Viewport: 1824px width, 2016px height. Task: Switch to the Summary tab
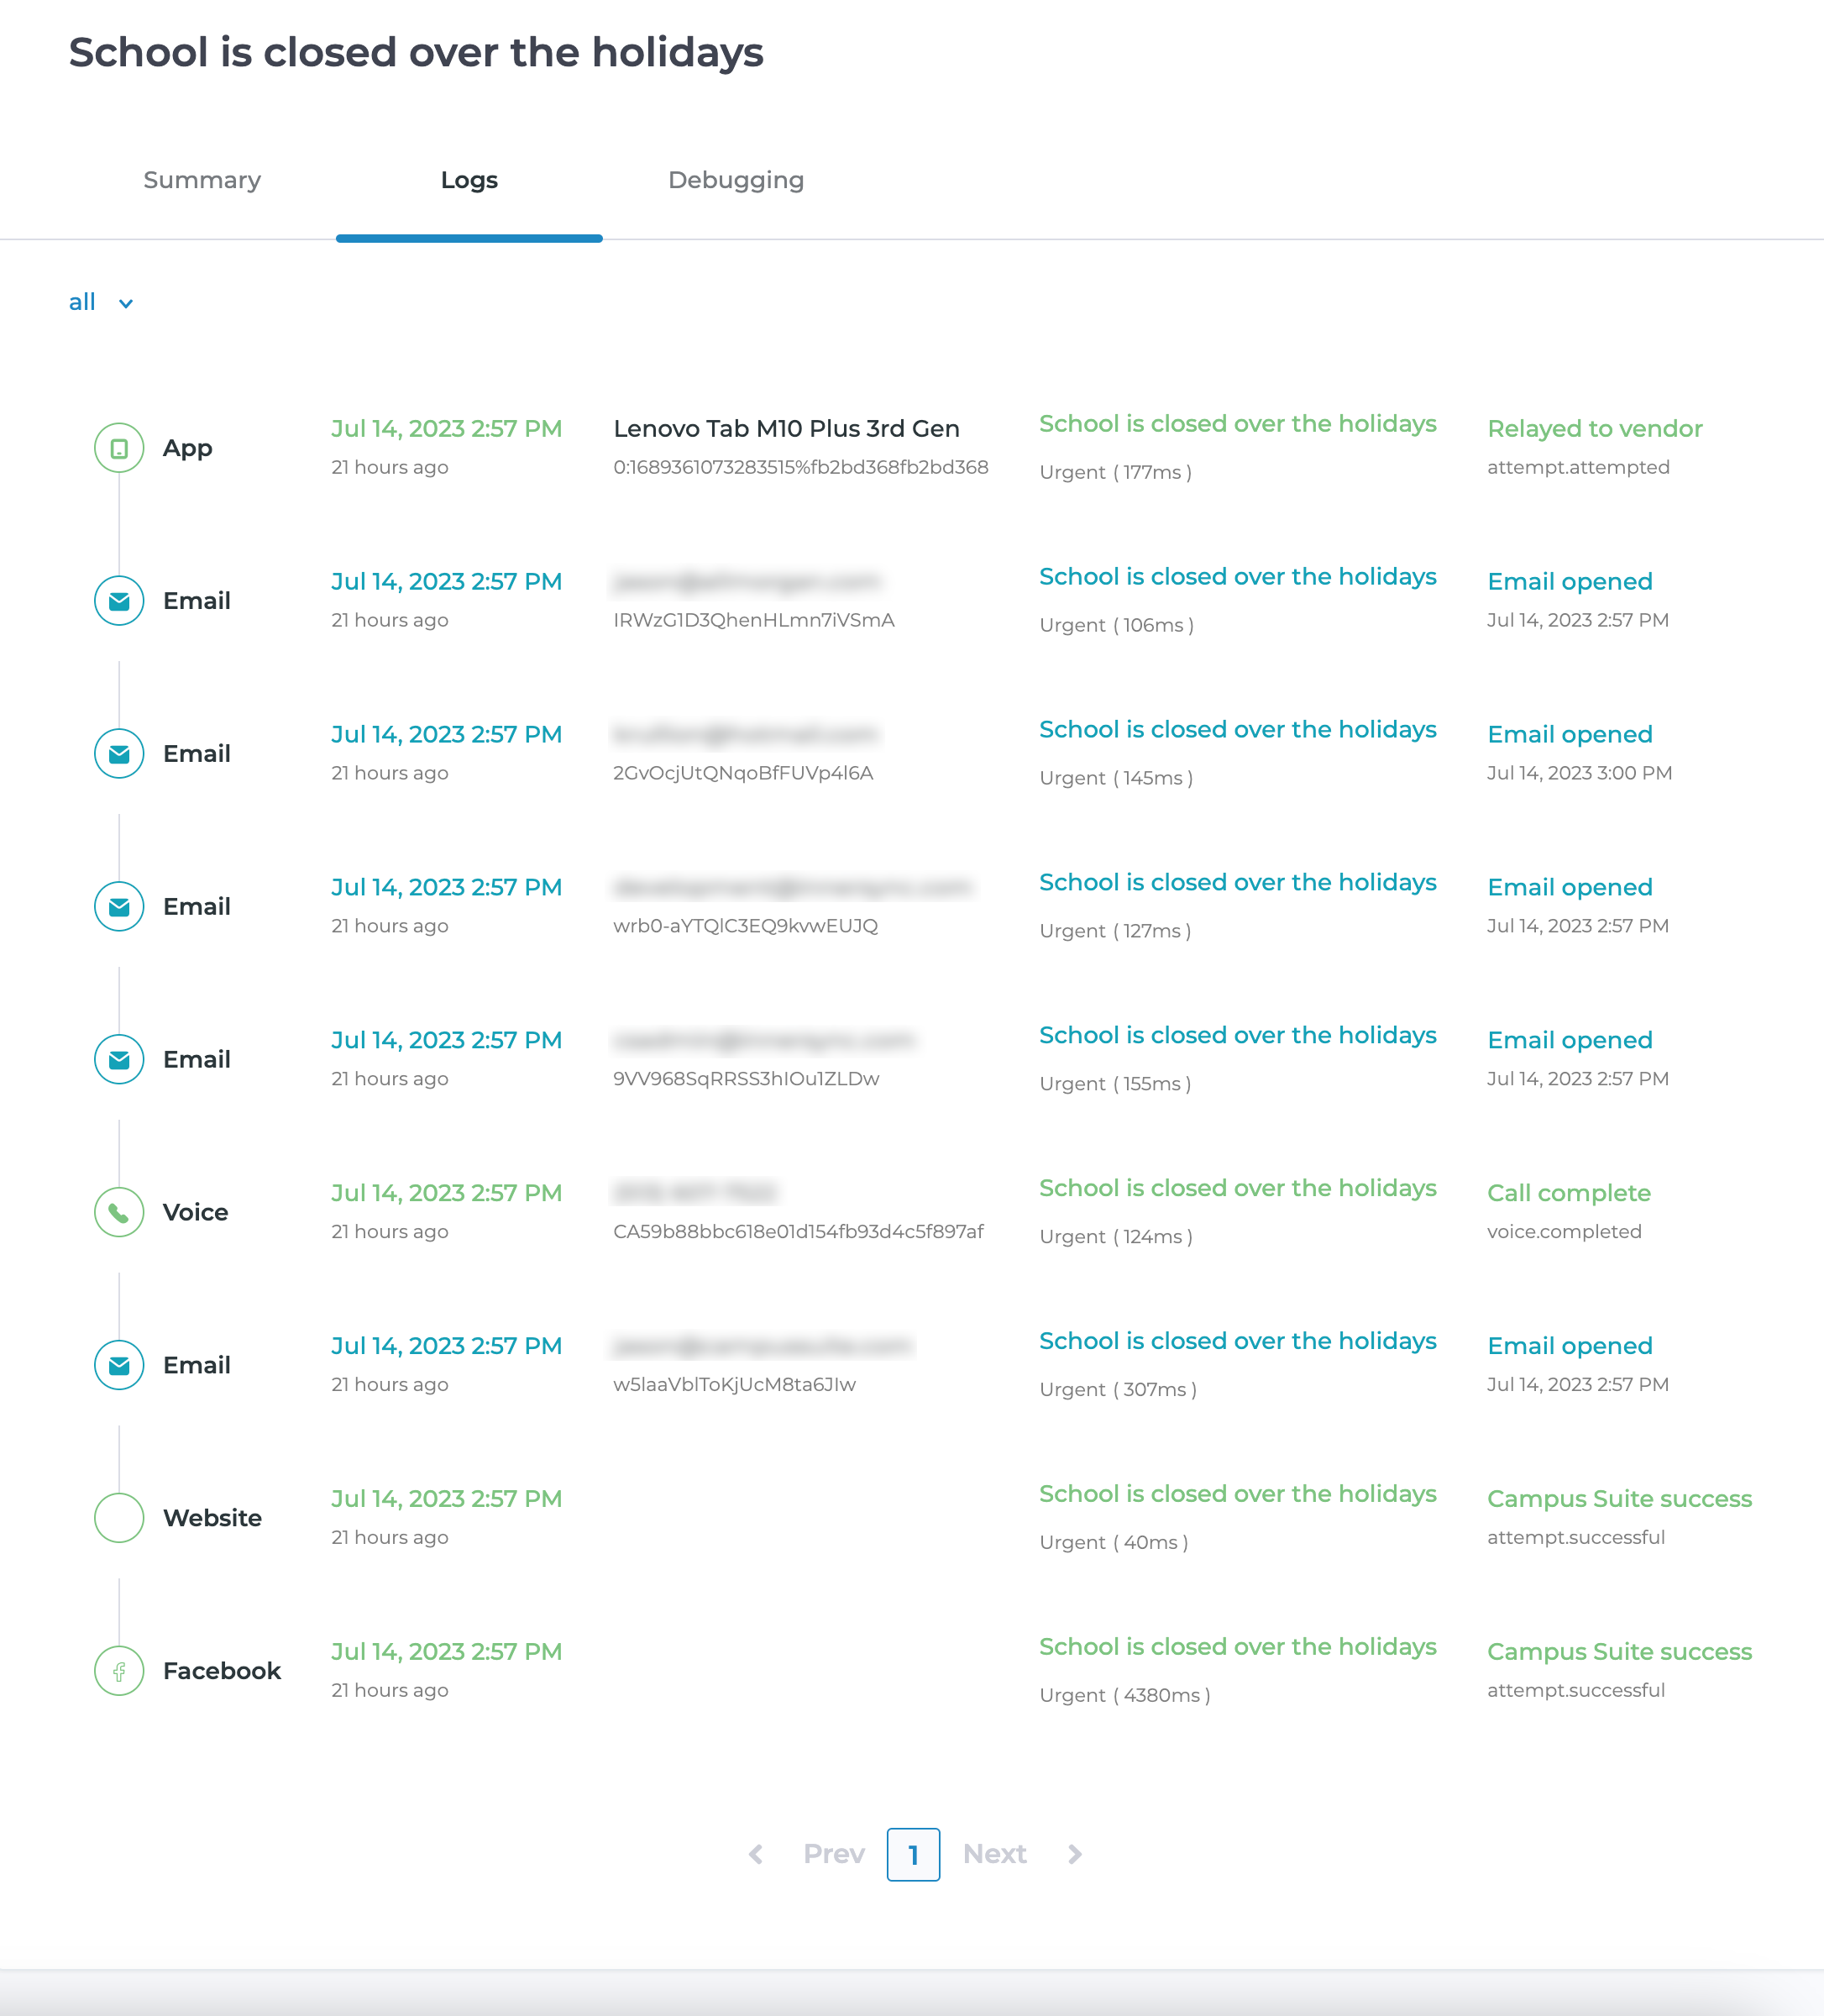pyautogui.click(x=202, y=180)
